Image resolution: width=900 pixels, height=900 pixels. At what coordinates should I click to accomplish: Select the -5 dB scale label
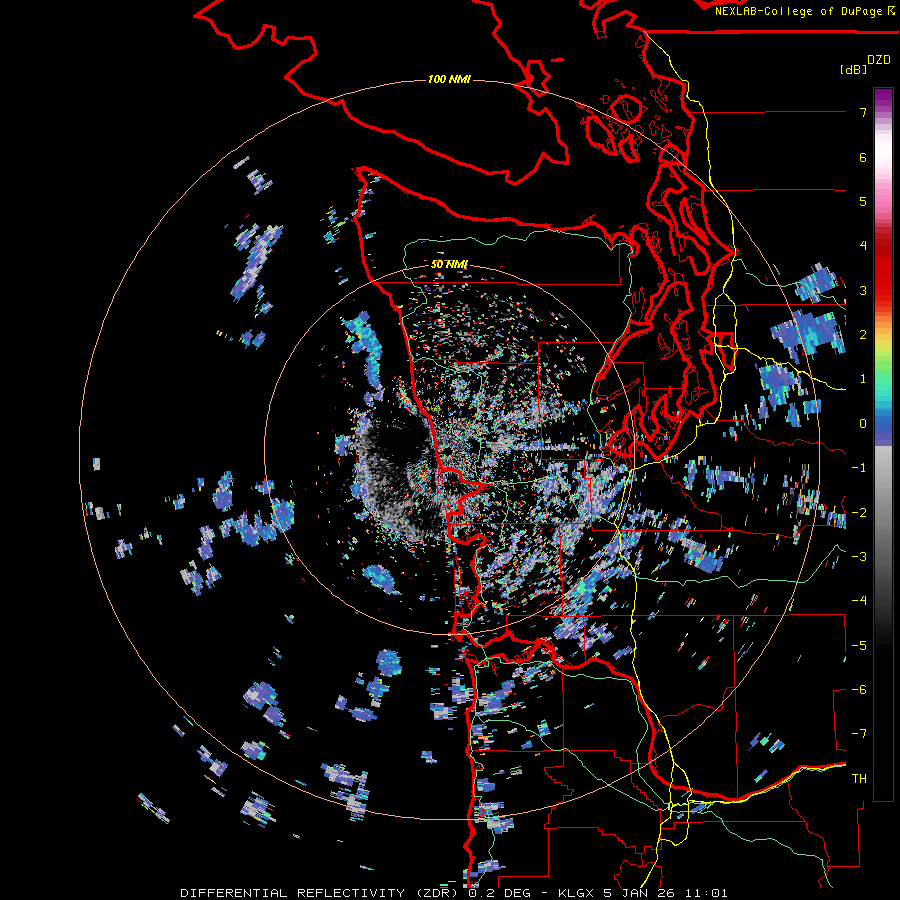pos(859,646)
